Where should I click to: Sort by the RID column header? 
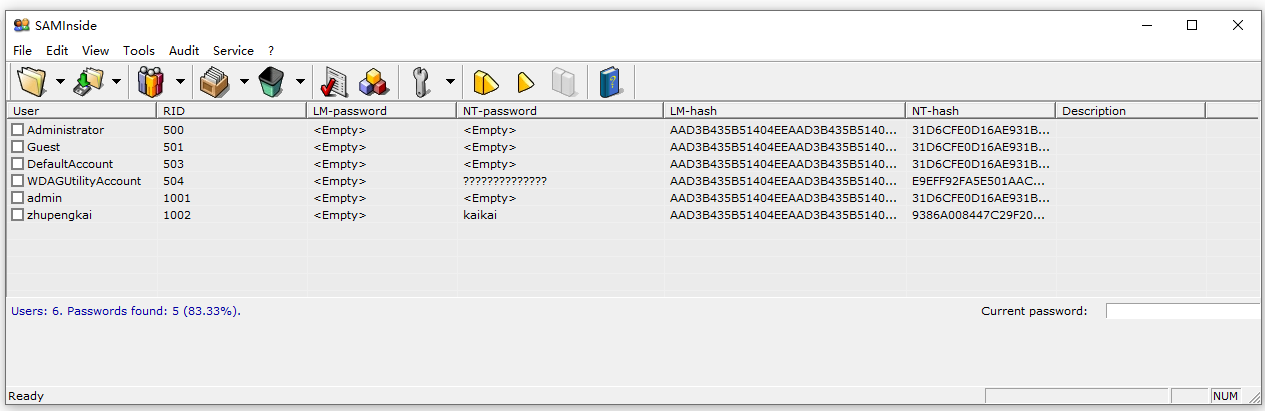coord(231,111)
